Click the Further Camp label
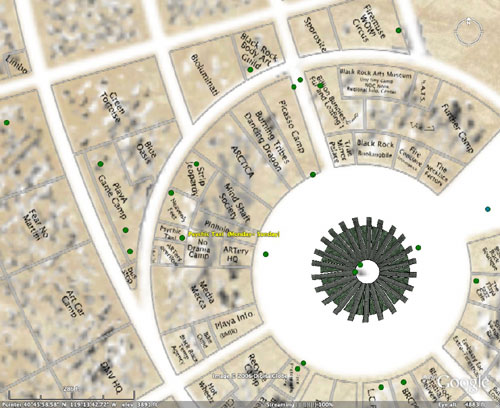This screenshot has width=500, height=408. (457, 128)
